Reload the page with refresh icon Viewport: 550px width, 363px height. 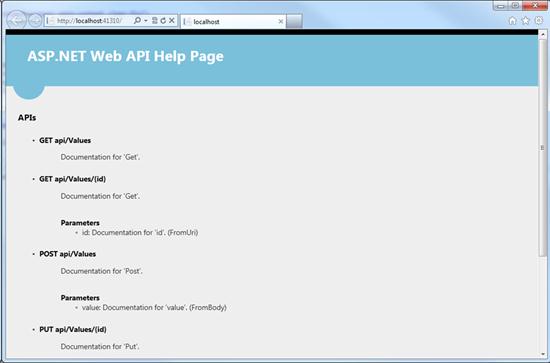[163, 21]
